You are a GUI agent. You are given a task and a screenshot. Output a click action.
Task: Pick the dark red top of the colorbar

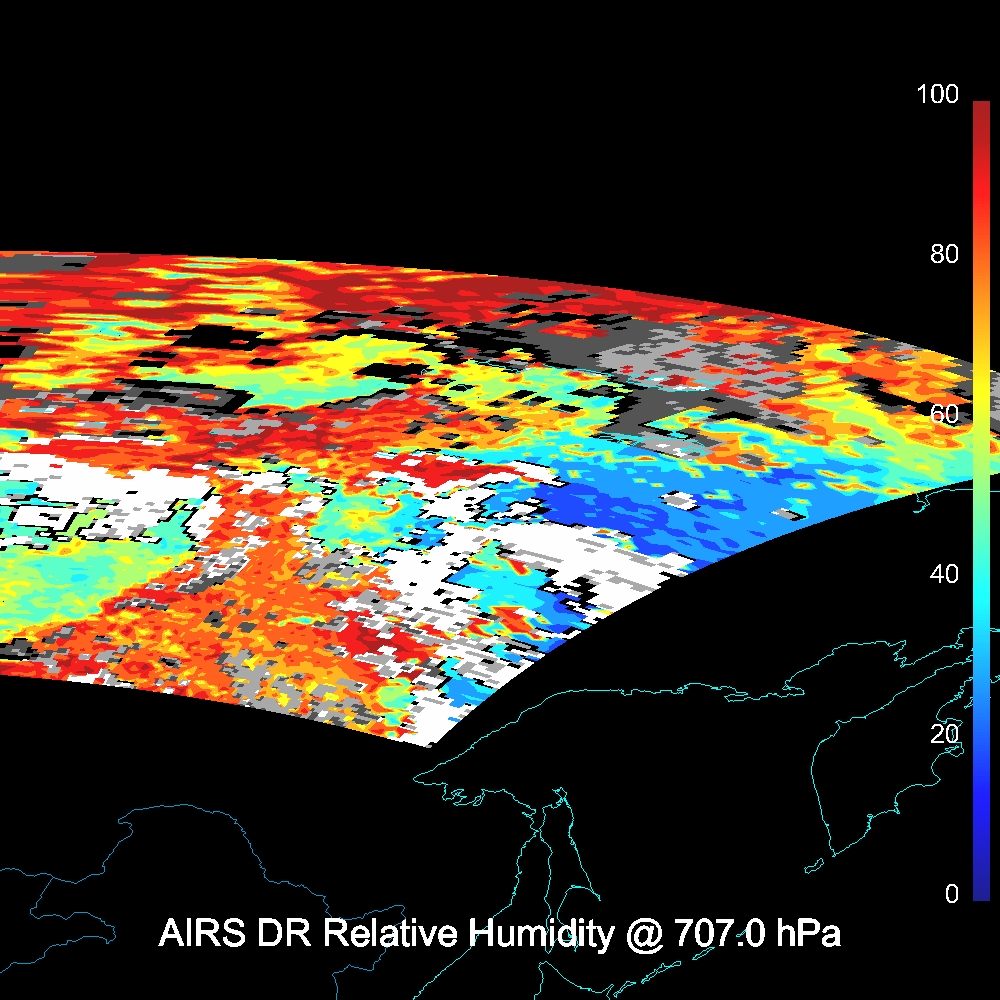tap(980, 115)
